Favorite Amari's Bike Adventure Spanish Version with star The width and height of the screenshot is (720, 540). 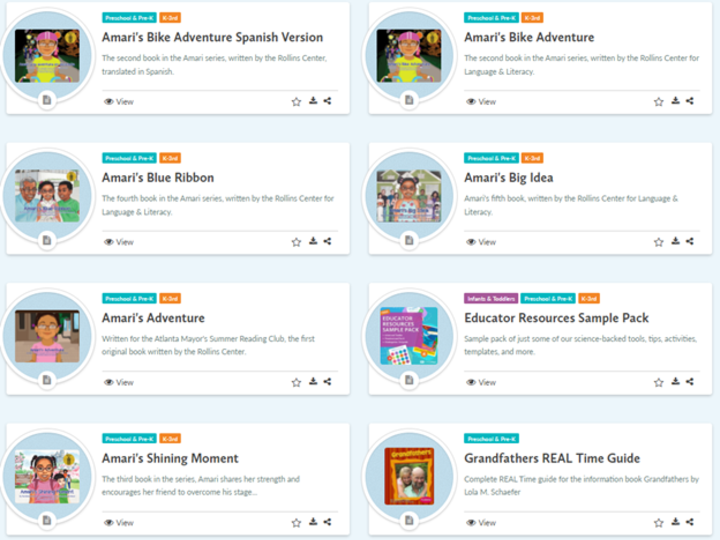point(296,101)
